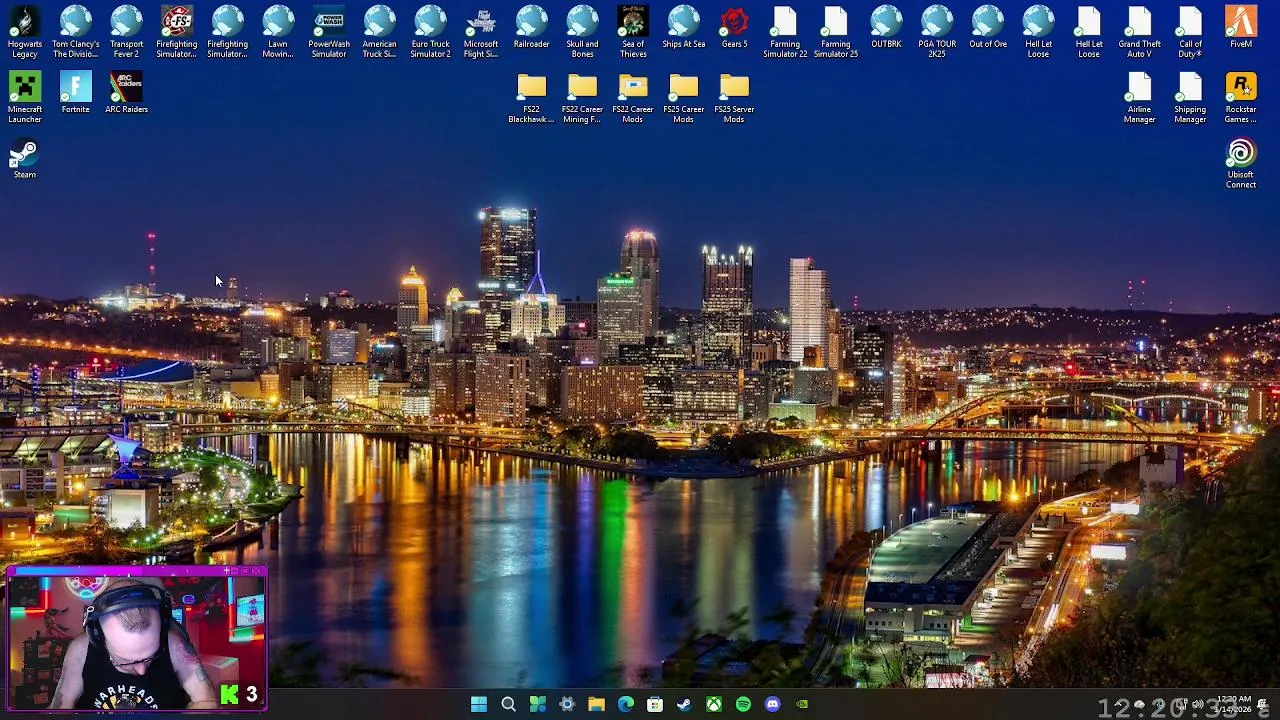The height and width of the screenshot is (720, 1280).
Task: Open the Euro Truck Simulator 2 shortcut
Action: click(430, 32)
